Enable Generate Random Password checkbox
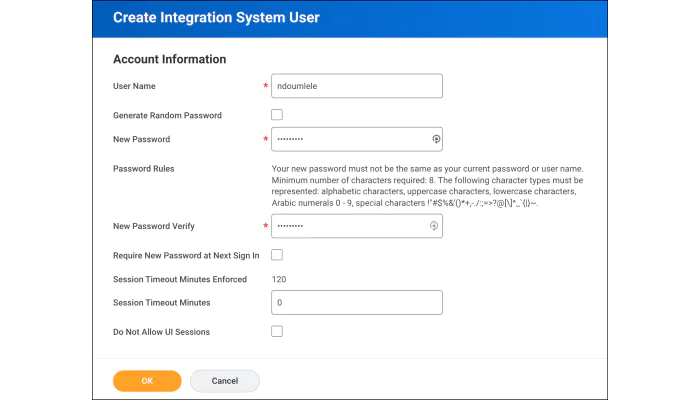700x400 pixels. (x=277, y=115)
